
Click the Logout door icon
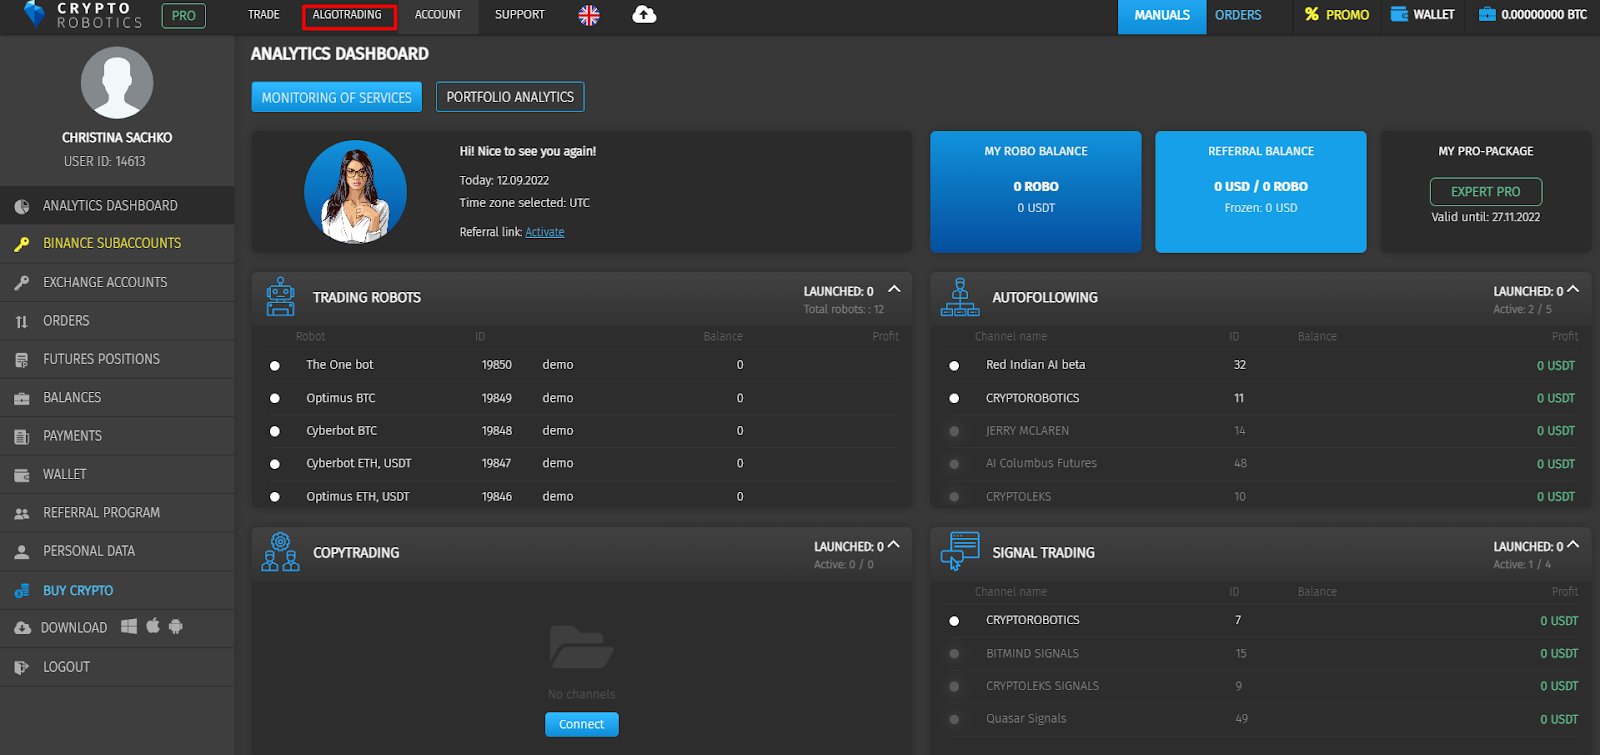[x=22, y=667]
